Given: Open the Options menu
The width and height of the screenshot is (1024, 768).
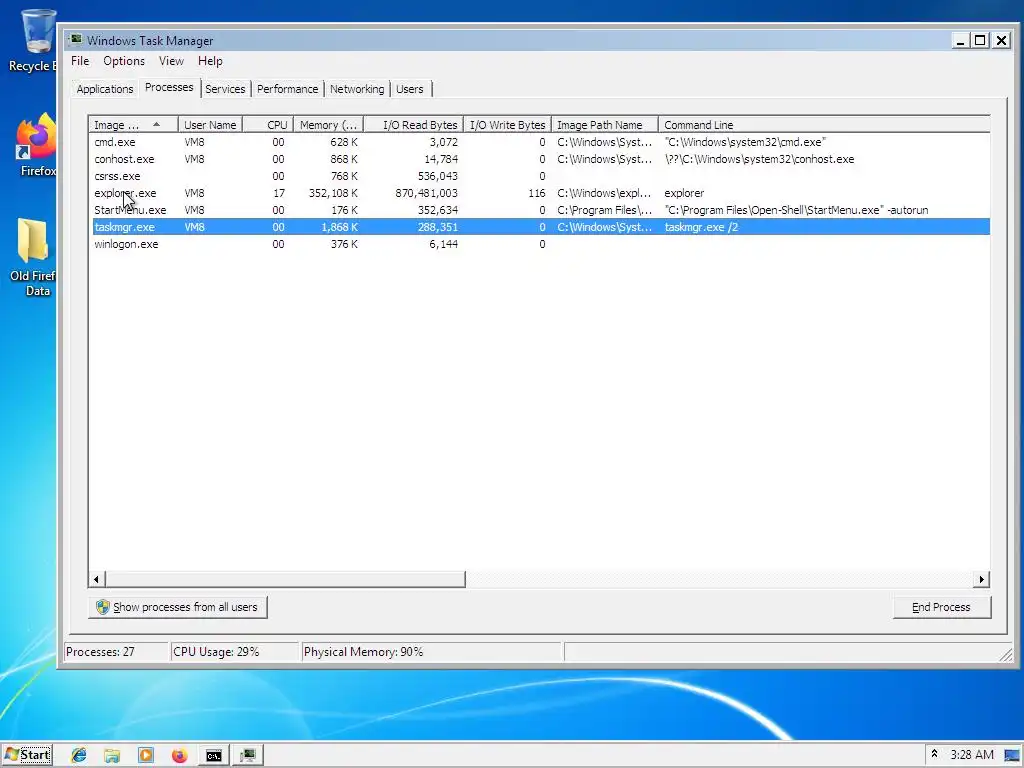Looking at the screenshot, I should click(124, 61).
